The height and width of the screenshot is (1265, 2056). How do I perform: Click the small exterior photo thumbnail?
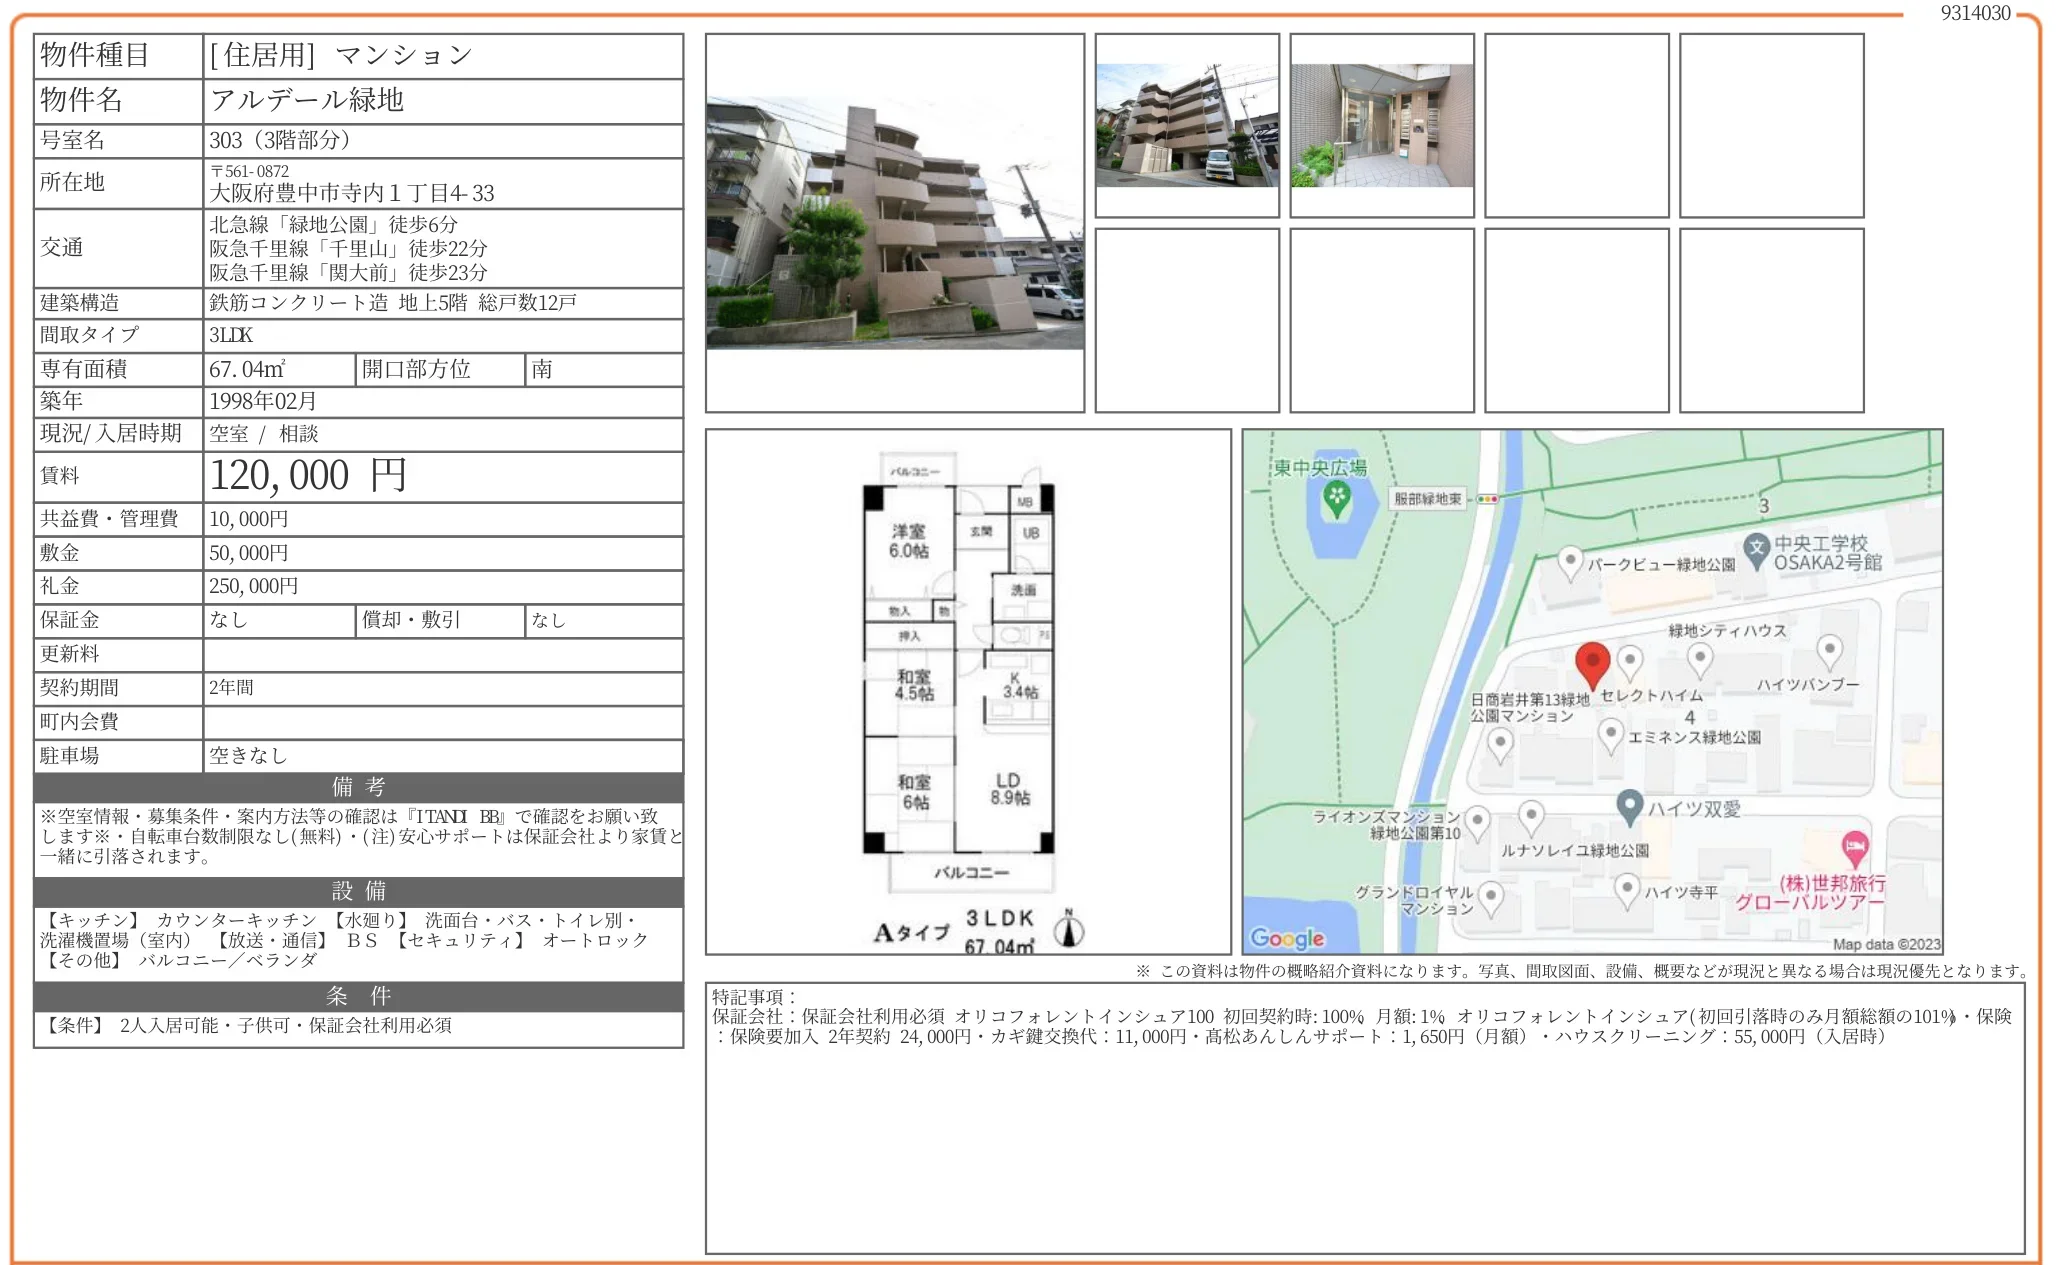[1185, 125]
